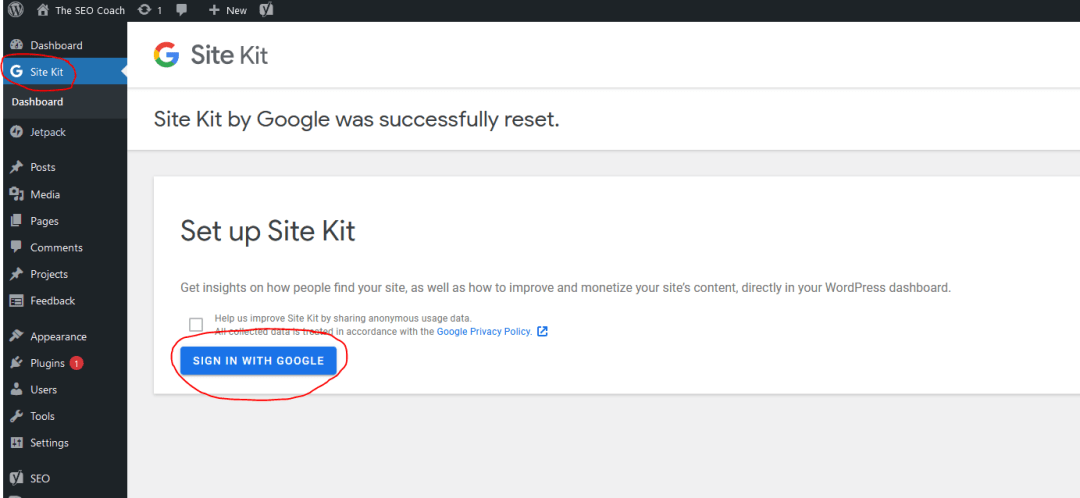This screenshot has height=498, width=1080.
Task: Go to the Posts menu
Action: tap(43, 167)
